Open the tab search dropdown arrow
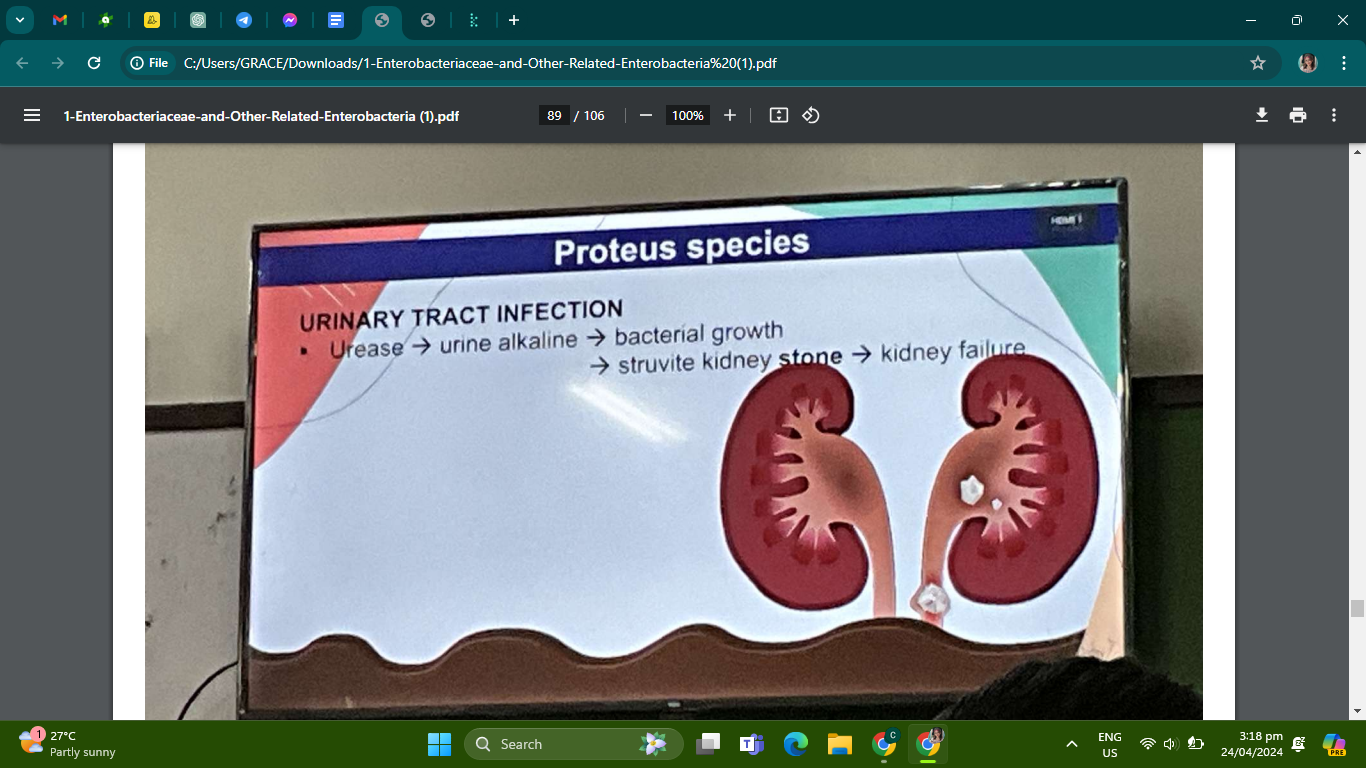Viewport: 1366px width, 768px height. [x=19, y=20]
